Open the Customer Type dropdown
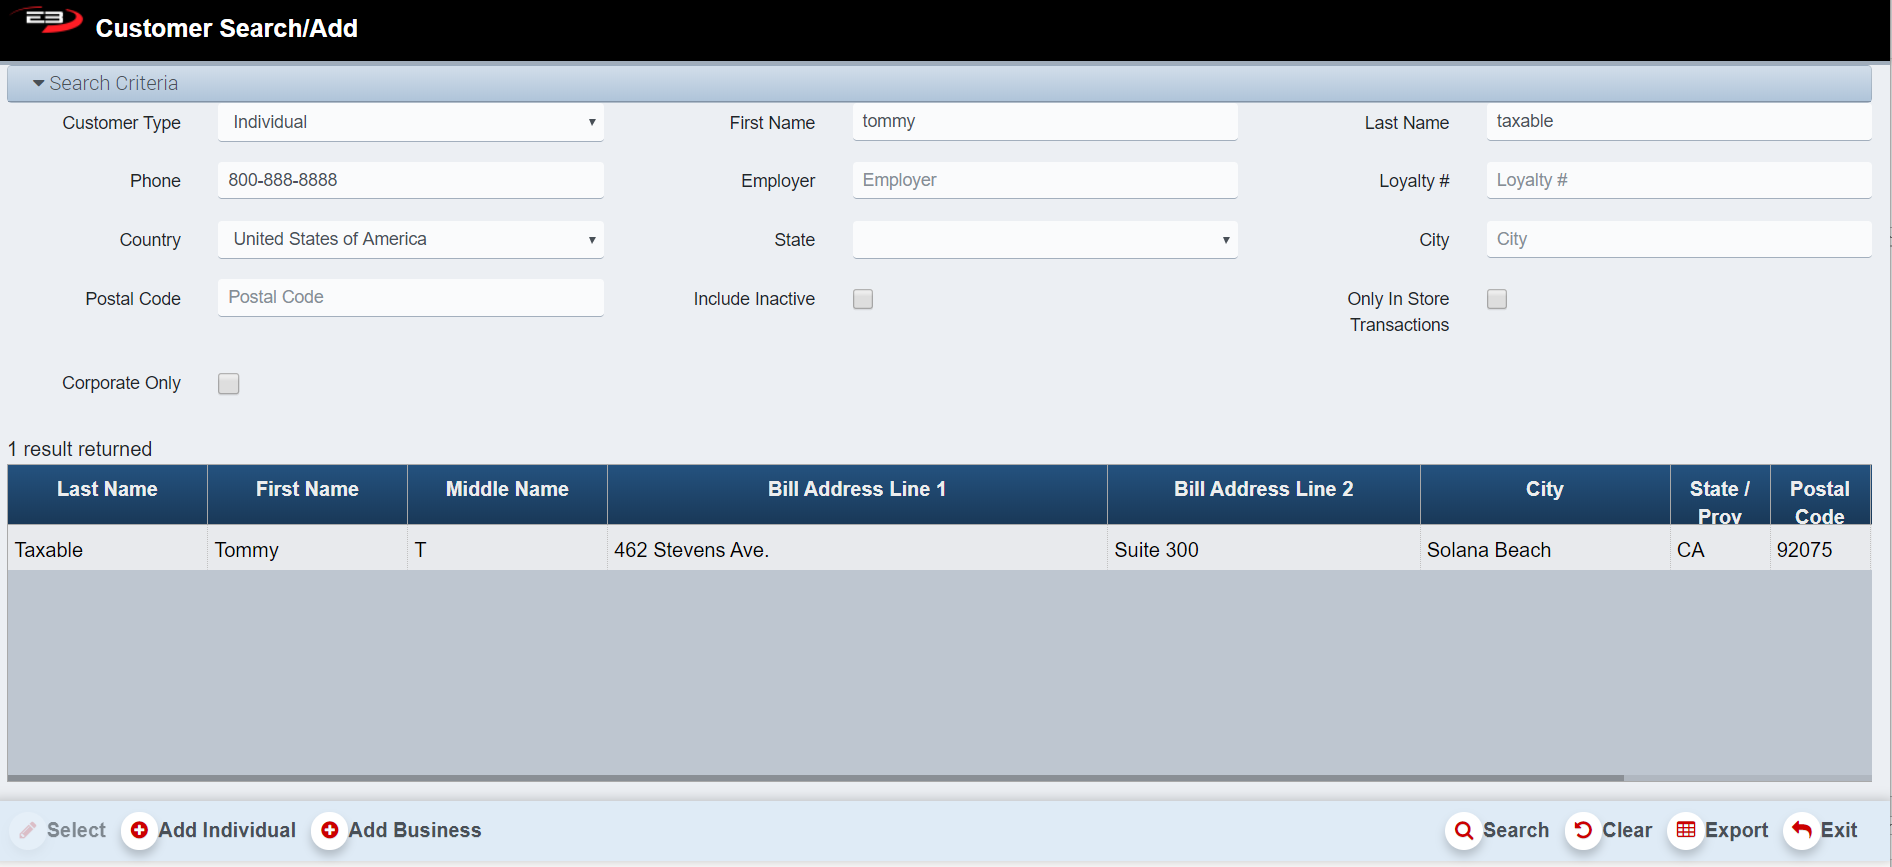 (410, 123)
